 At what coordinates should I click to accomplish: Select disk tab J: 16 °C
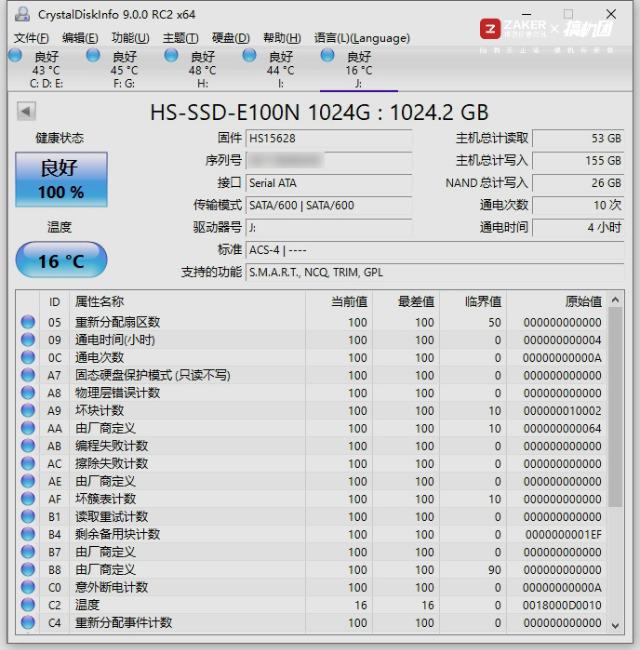click(x=359, y=69)
